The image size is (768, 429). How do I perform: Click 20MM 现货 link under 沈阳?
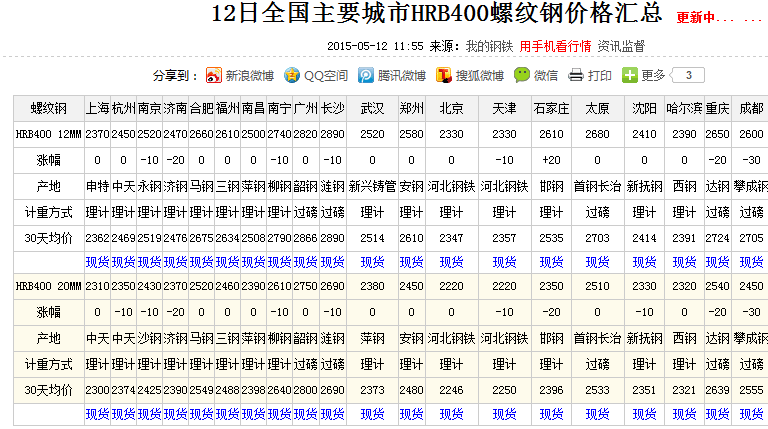(644, 414)
